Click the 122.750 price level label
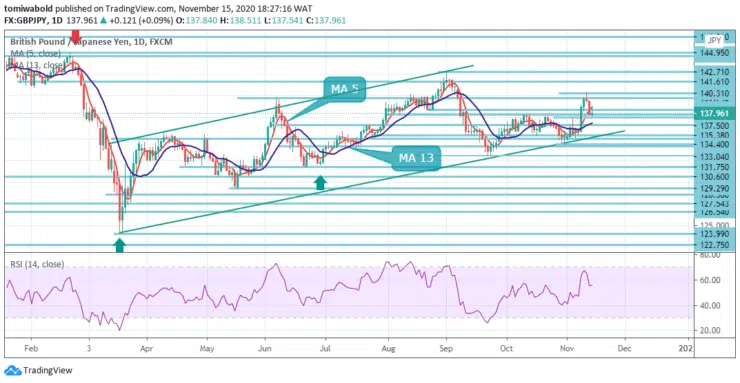Image resolution: width=740 pixels, height=383 pixels. coord(715,245)
